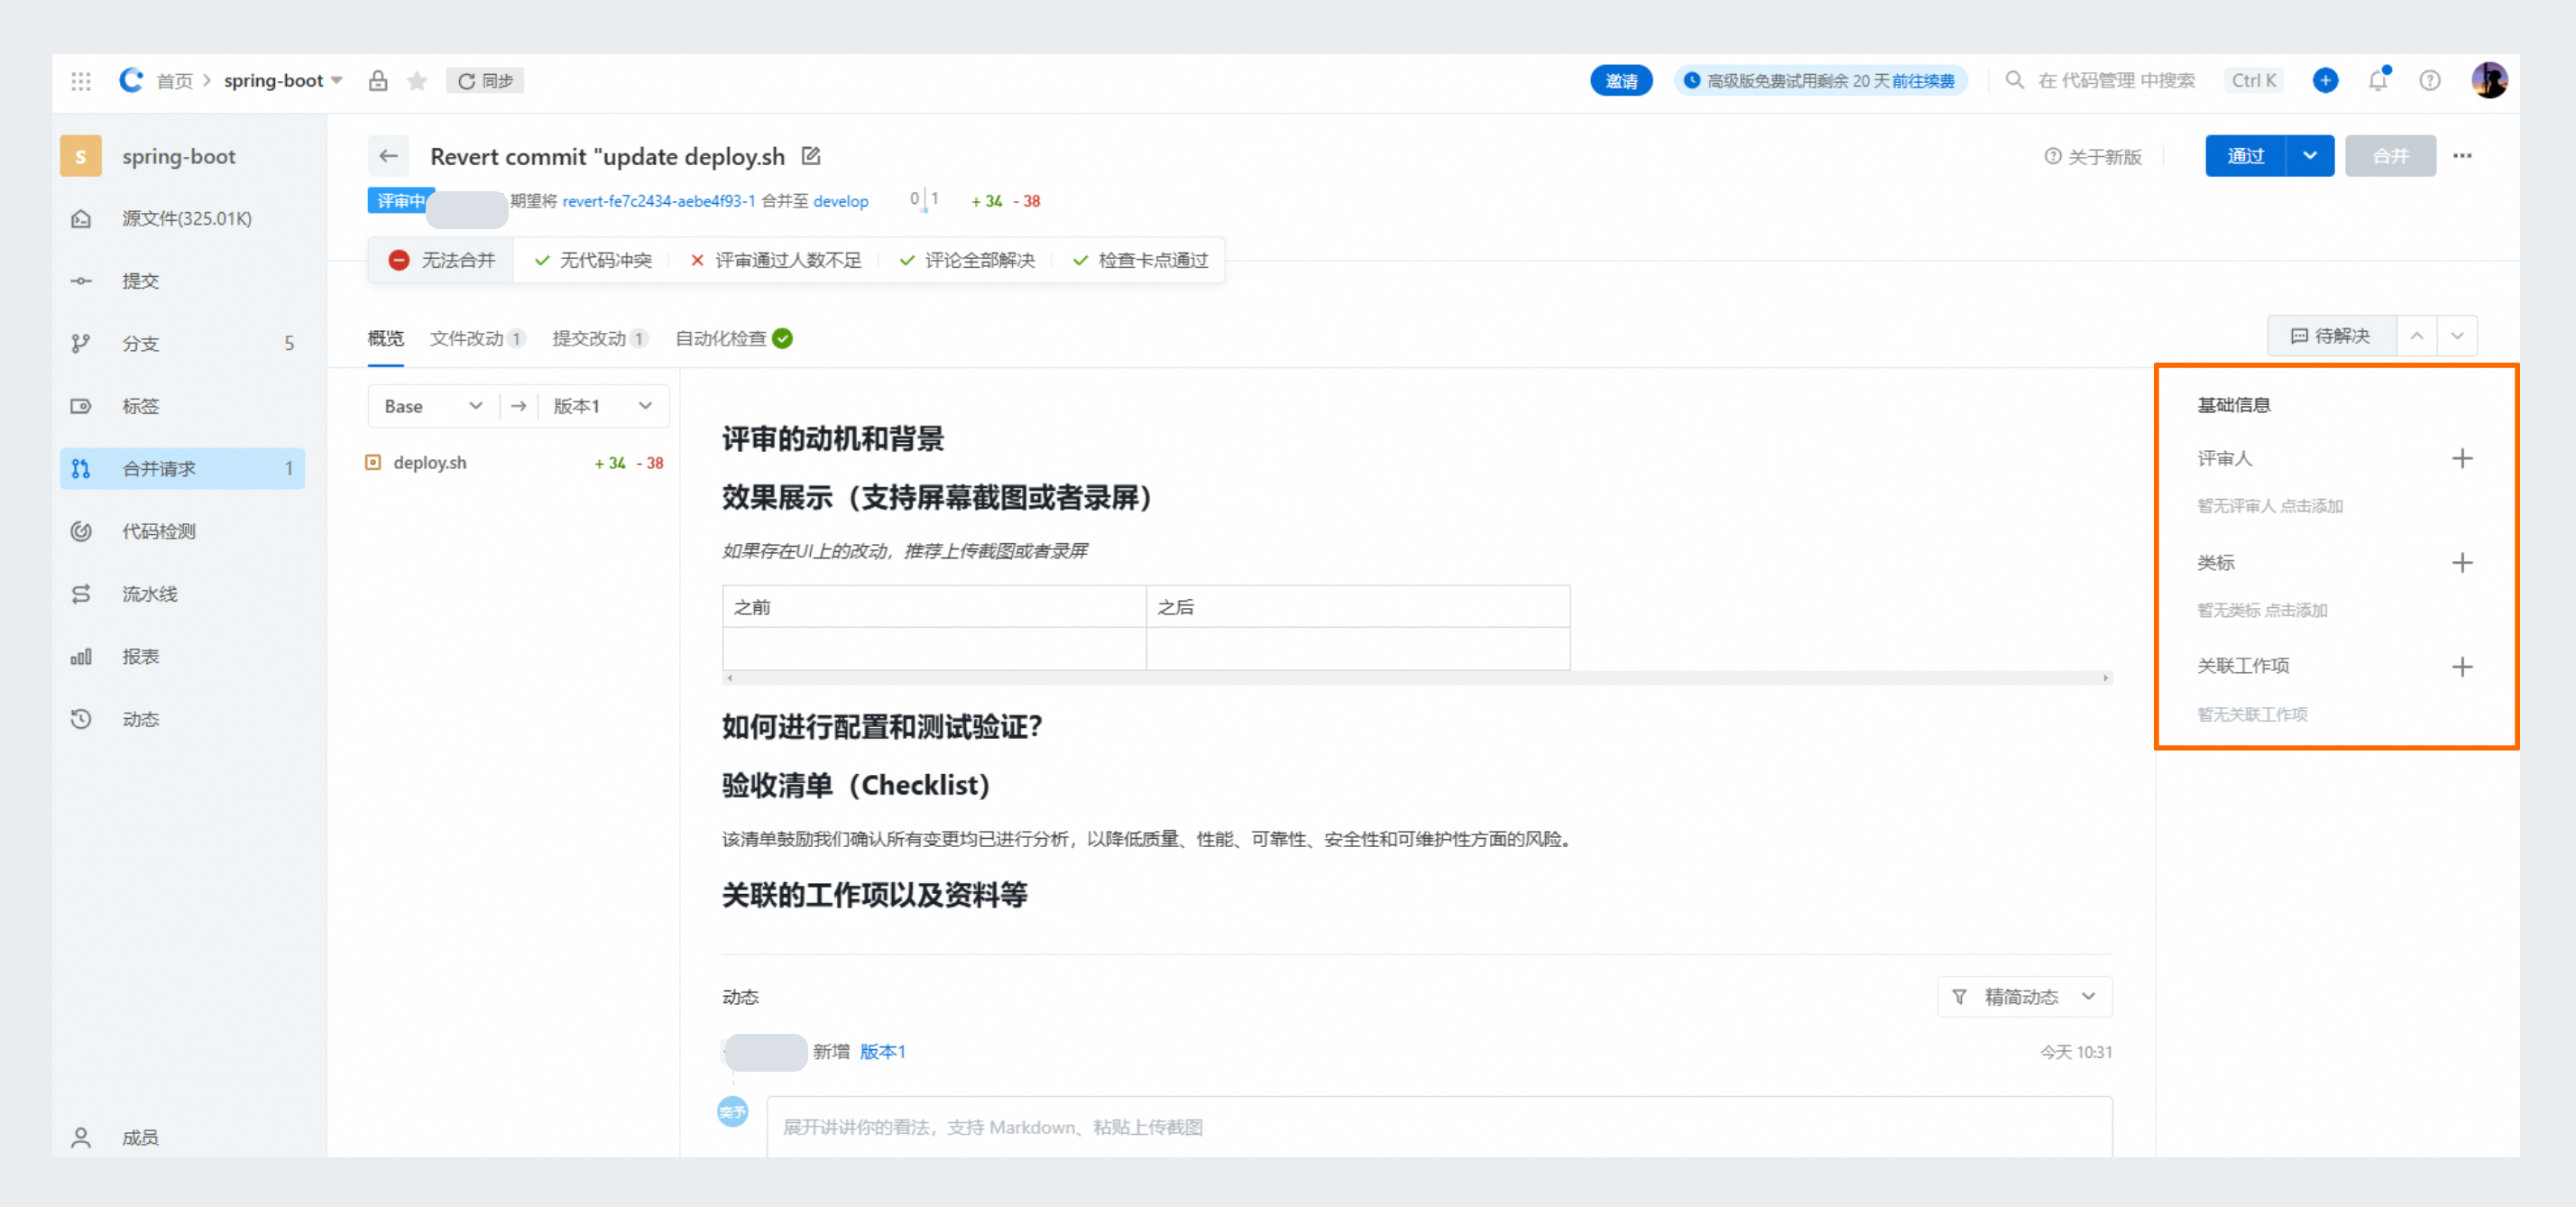Click the lock icon beside spring-boot
Screen dimensions: 2576x1207
378,81
